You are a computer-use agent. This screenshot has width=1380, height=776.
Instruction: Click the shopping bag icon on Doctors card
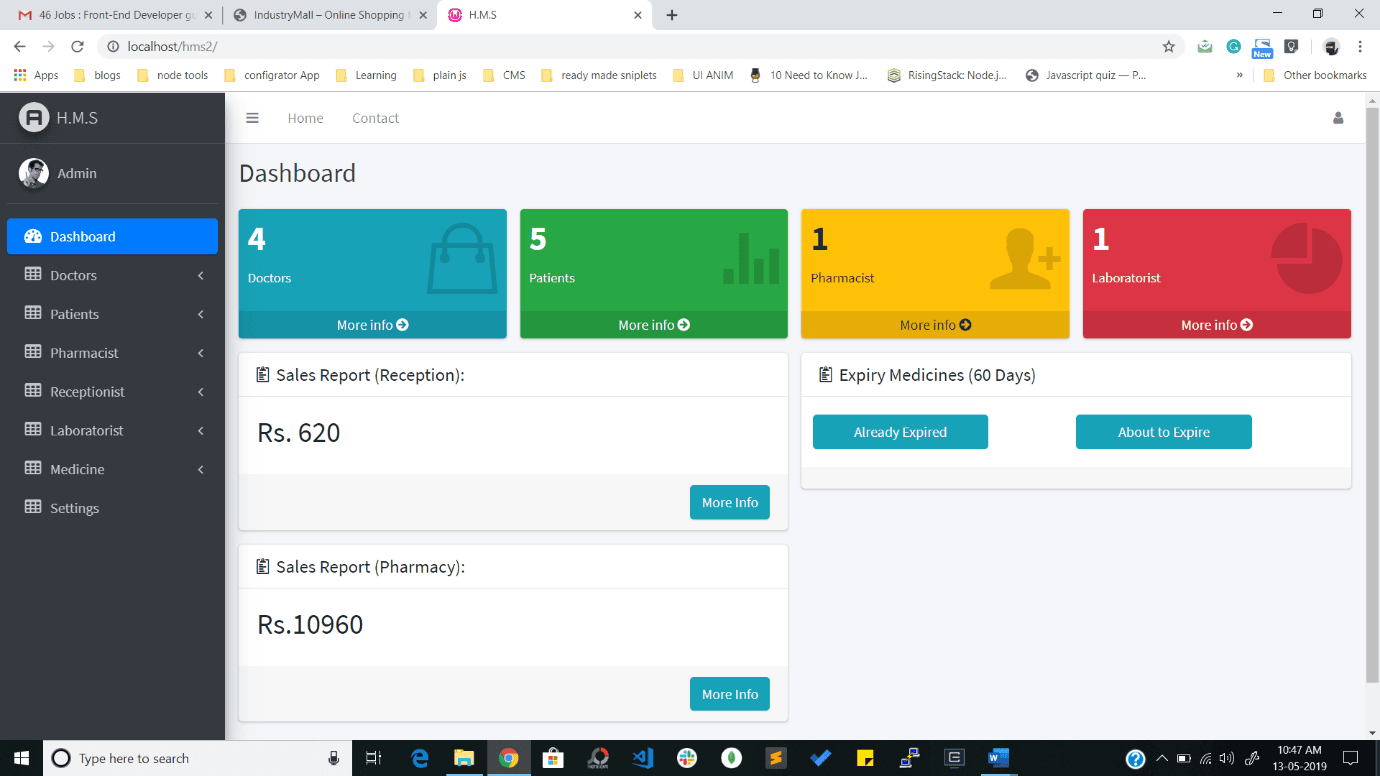pyautogui.click(x=462, y=257)
